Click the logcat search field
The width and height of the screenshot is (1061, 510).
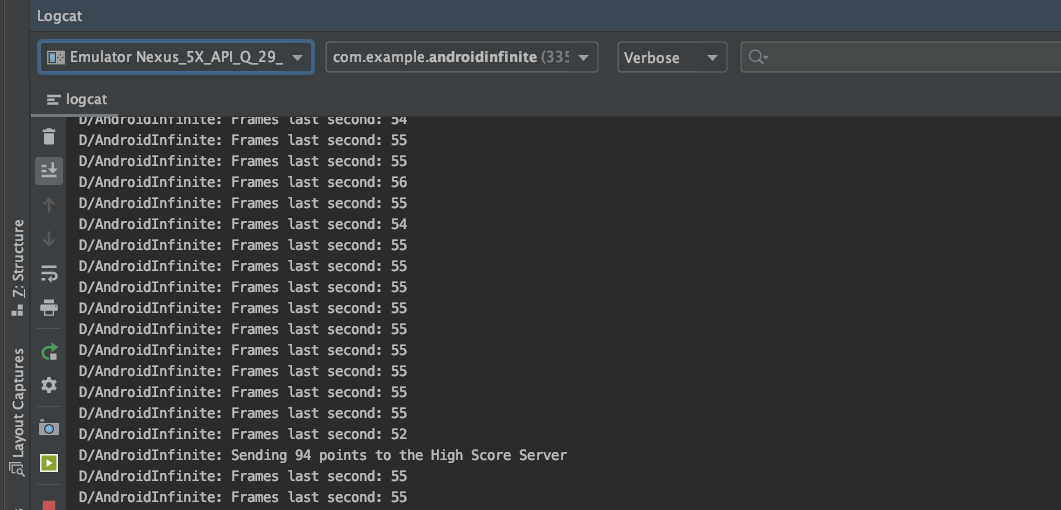(905, 57)
